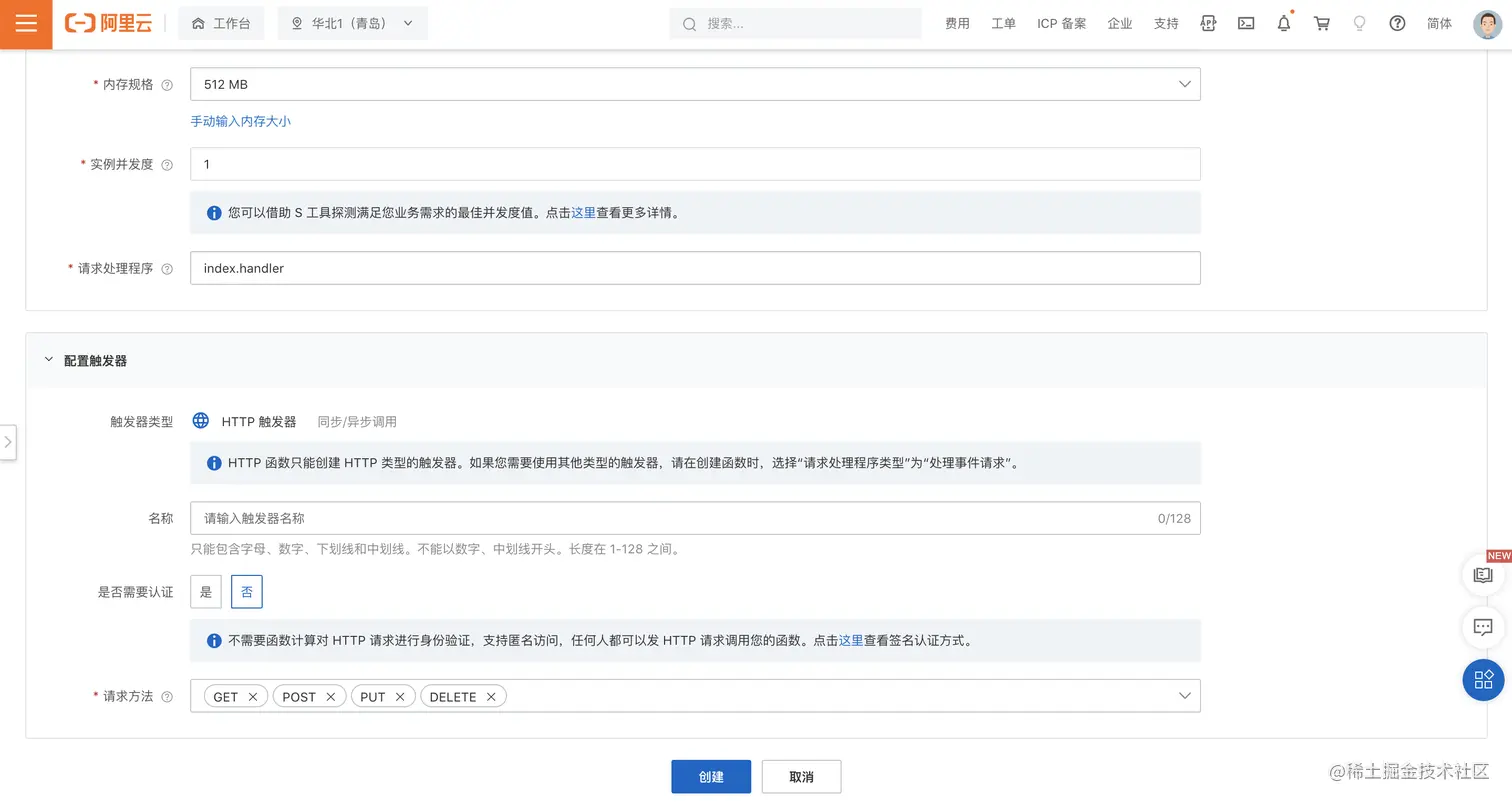The width and height of the screenshot is (1512, 804).
Task: Open the 支持 menu
Action: (x=1166, y=24)
